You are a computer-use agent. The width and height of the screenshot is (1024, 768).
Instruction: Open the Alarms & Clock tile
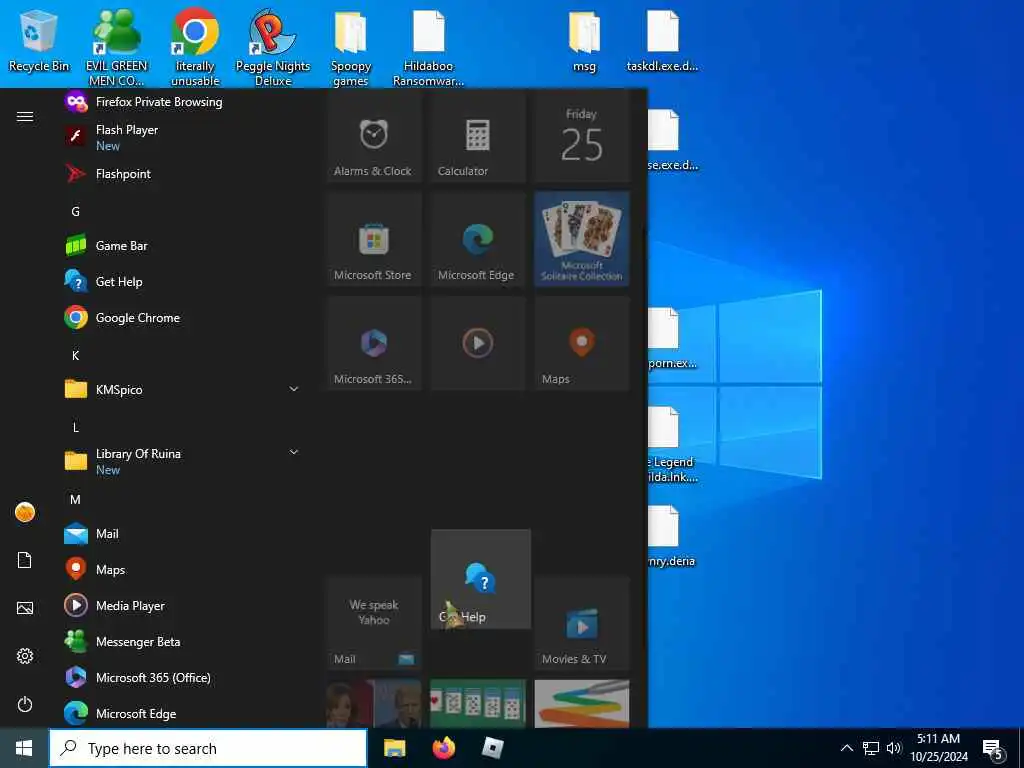[x=374, y=135]
